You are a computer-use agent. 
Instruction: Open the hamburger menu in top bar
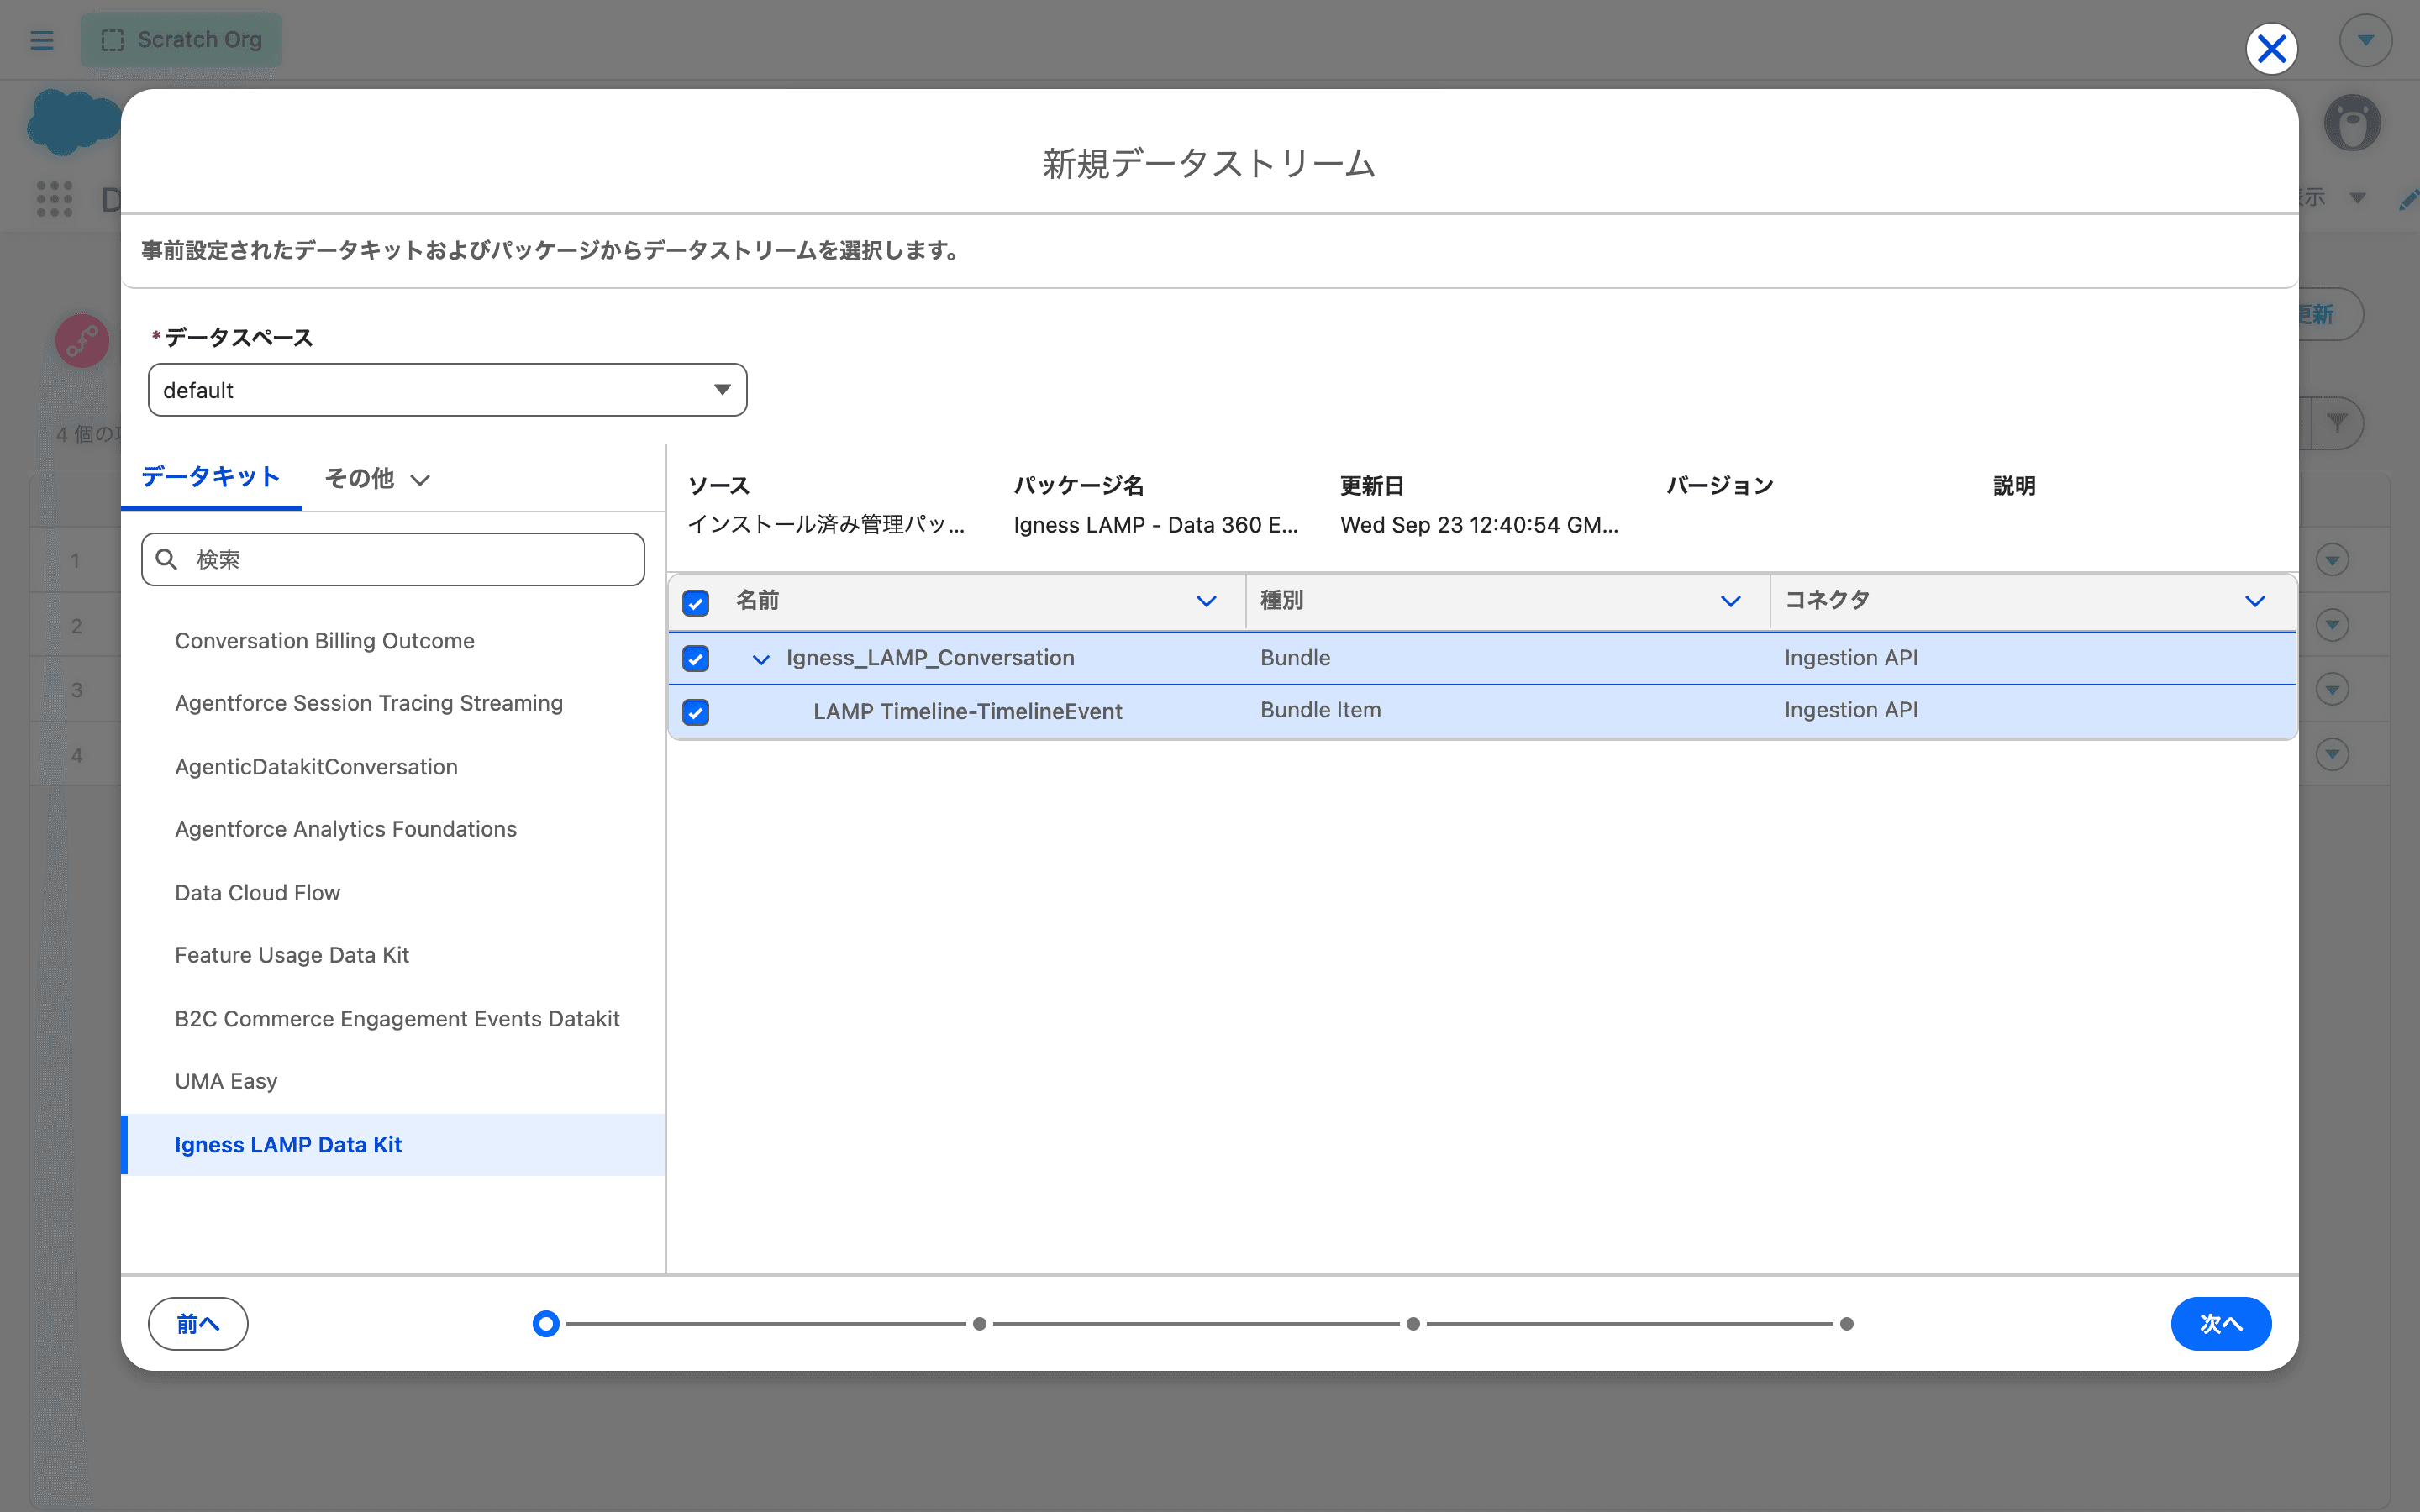click(x=42, y=40)
